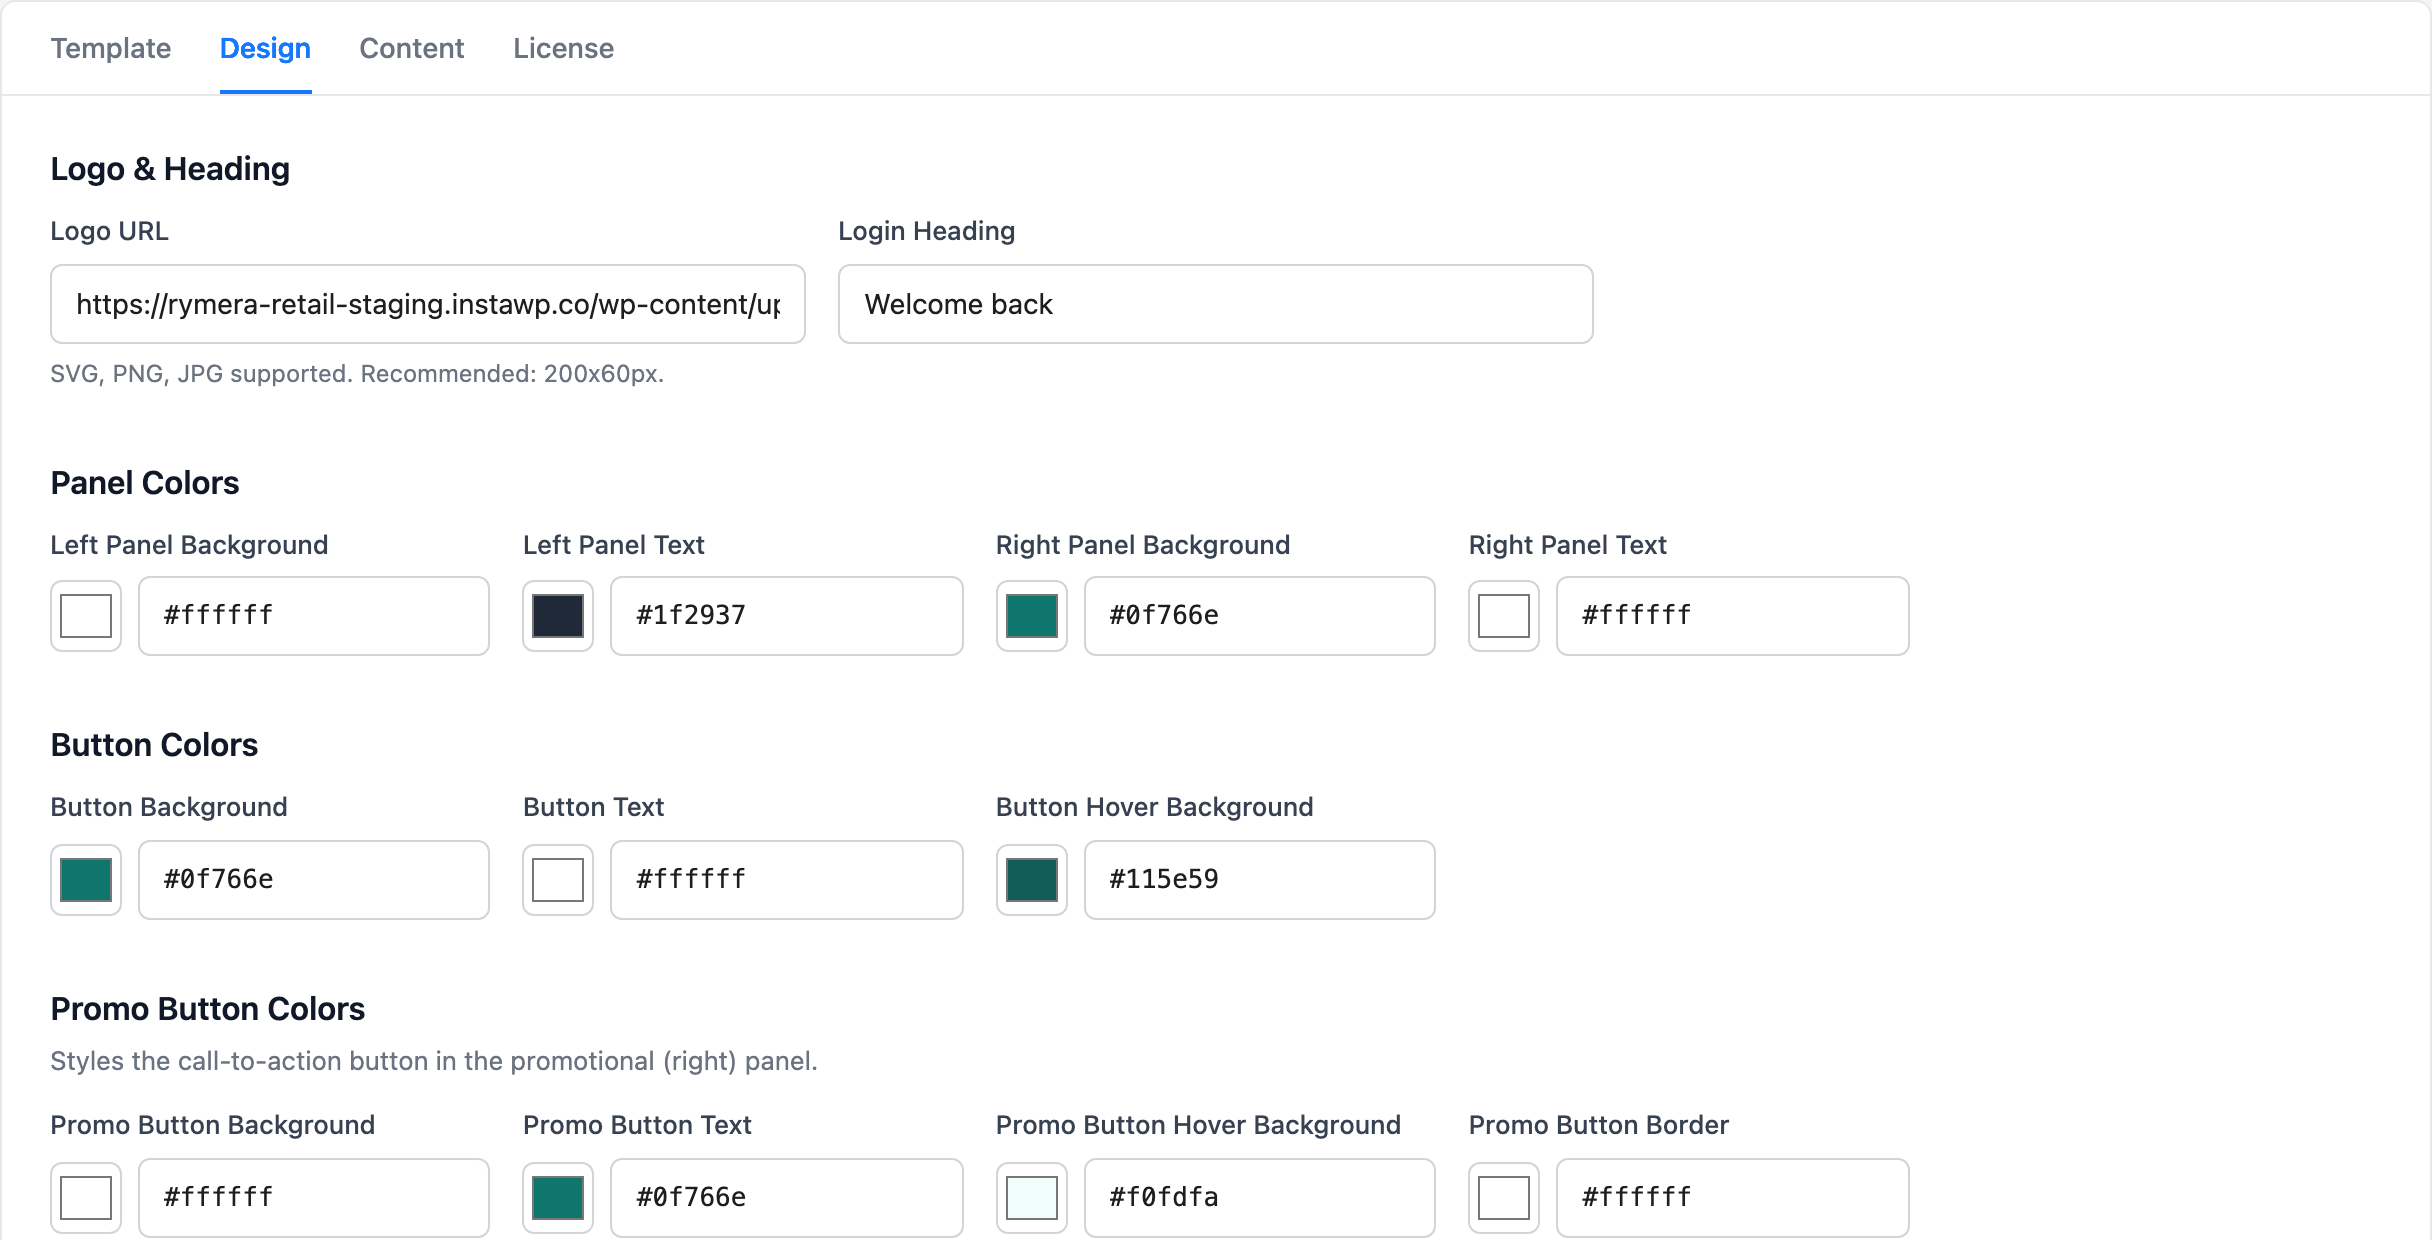Click Button Background hex input
Image resolution: width=2432 pixels, height=1240 pixels.
(x=314, y=880)
